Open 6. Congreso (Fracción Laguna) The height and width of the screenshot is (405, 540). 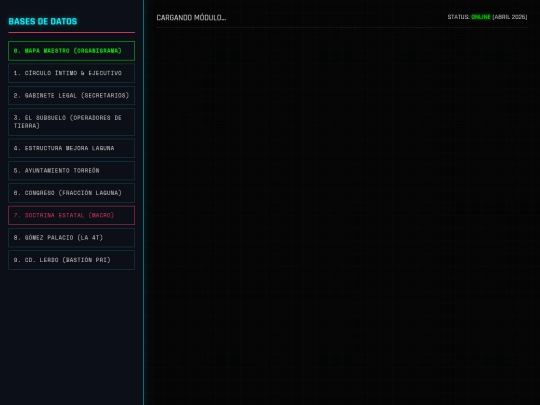(71, 193)
